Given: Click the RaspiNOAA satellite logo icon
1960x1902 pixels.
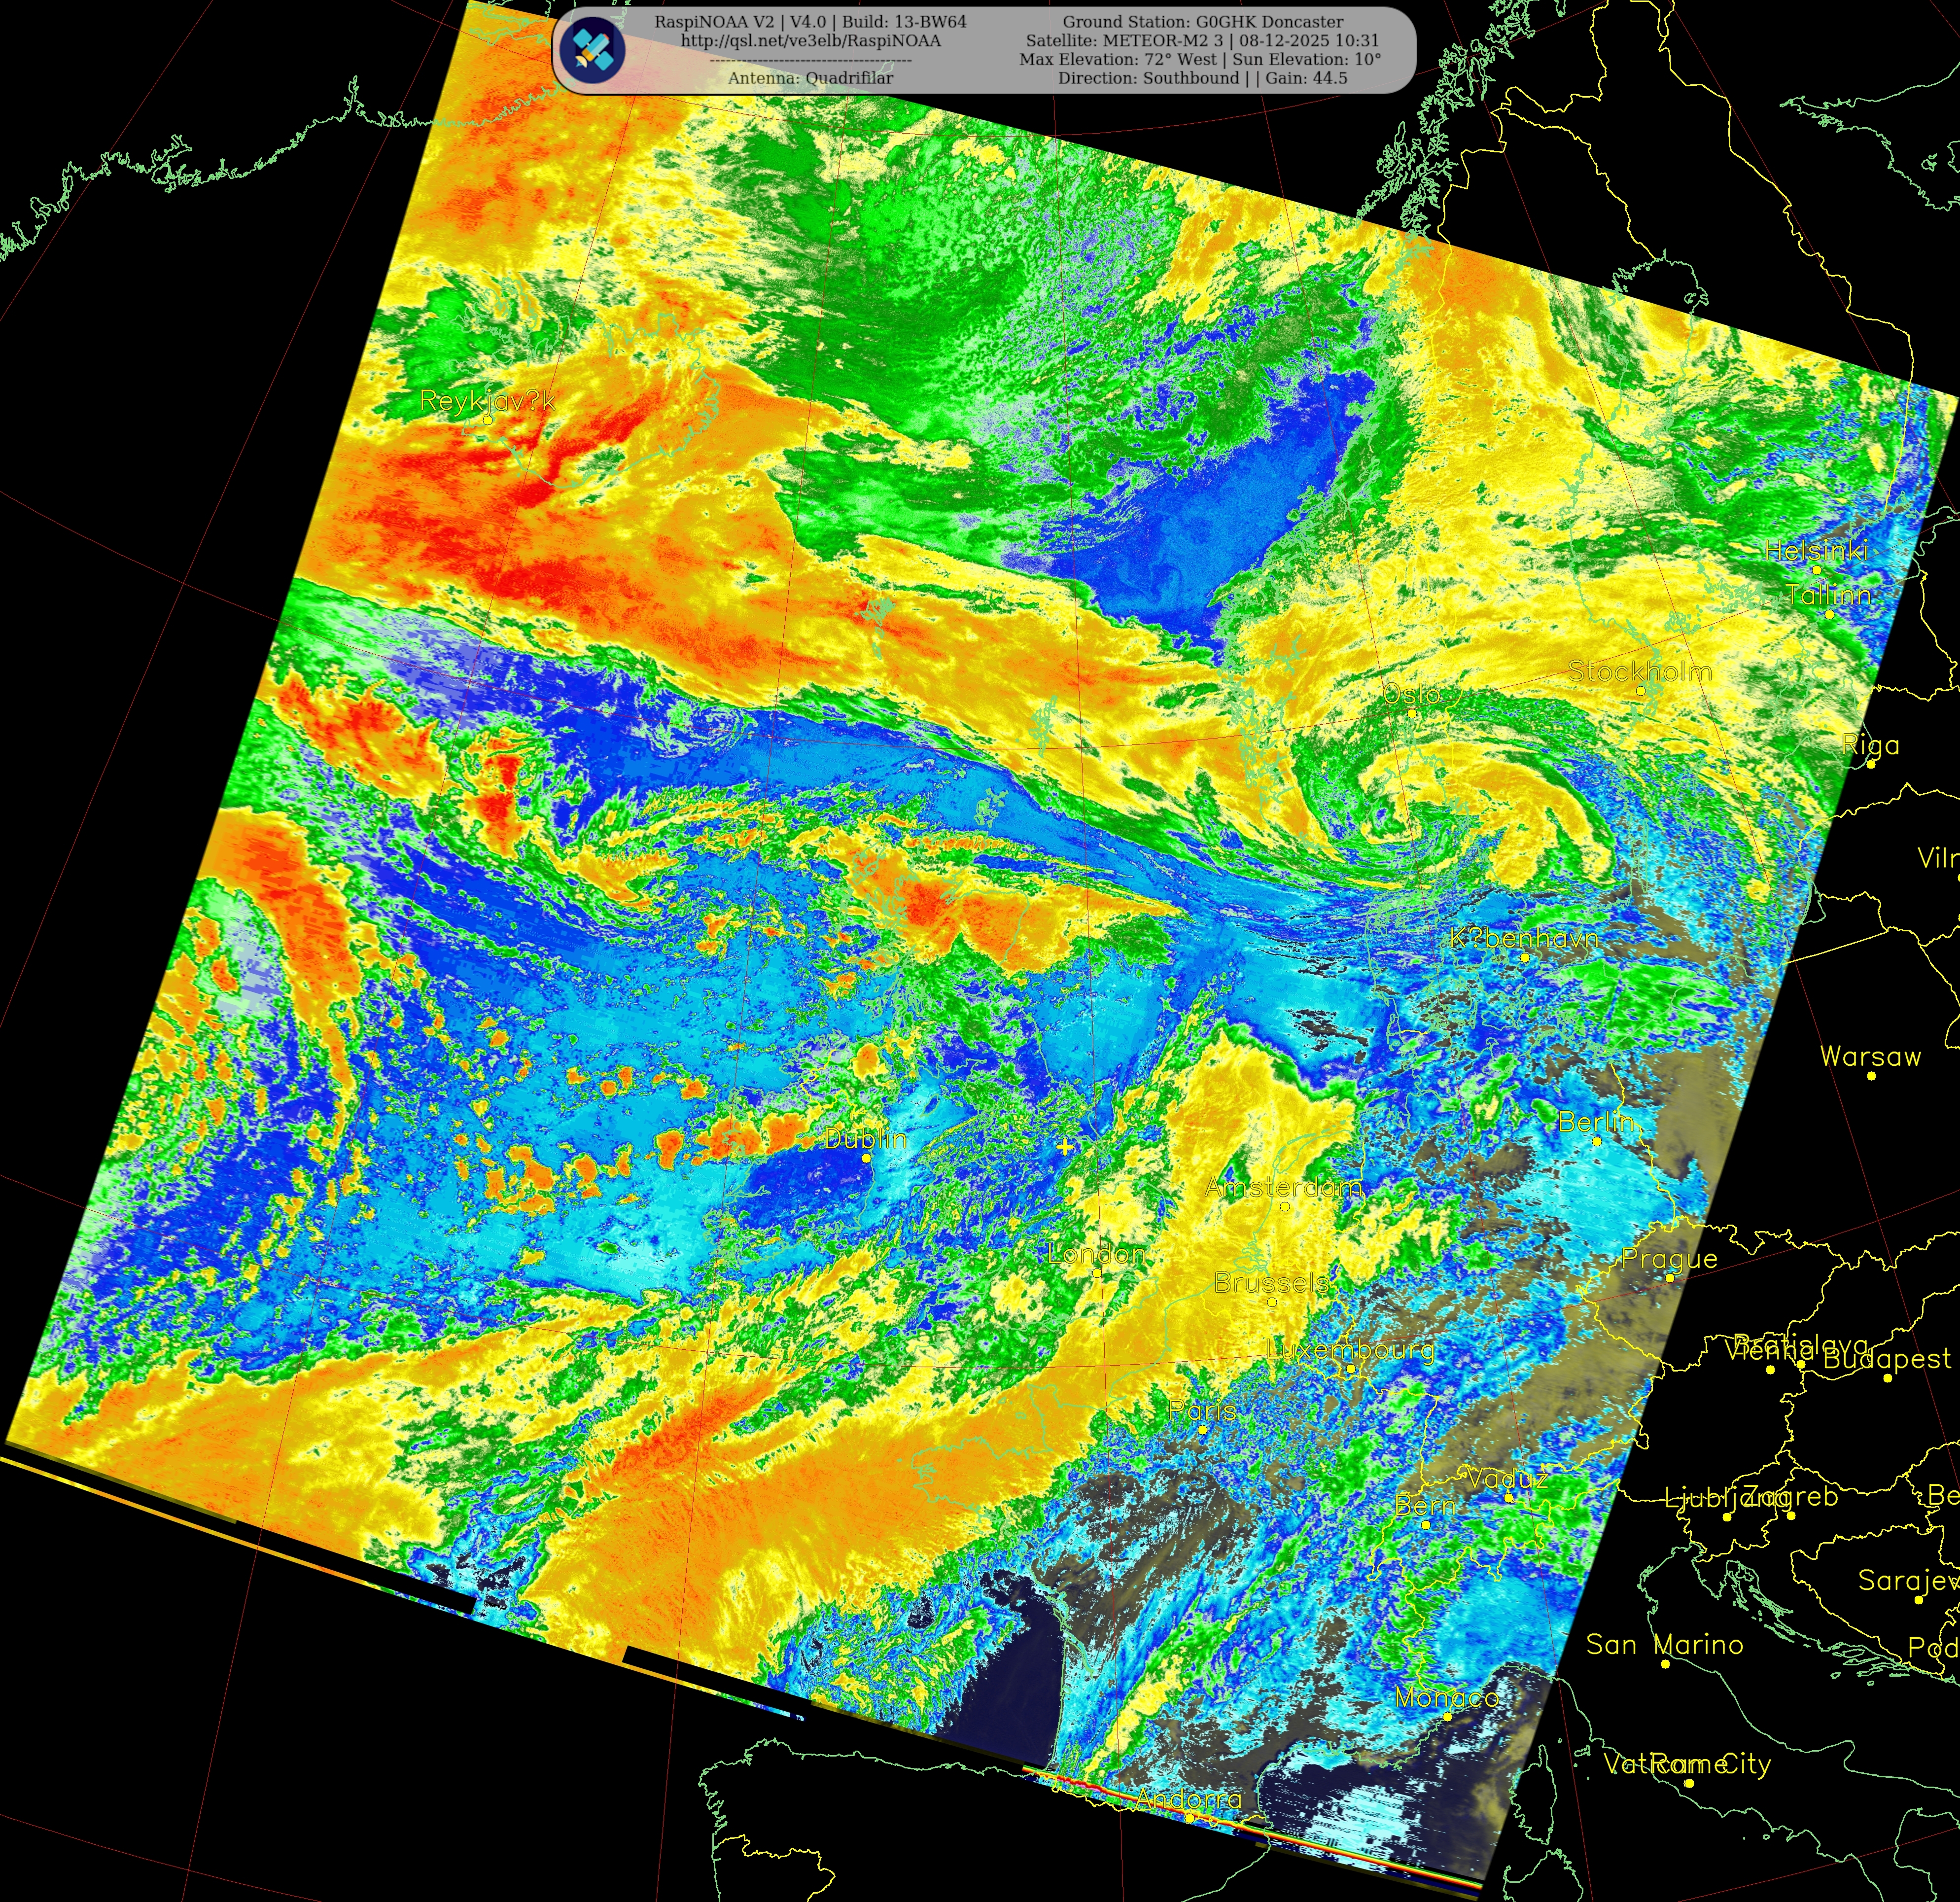Looking at the screenshot, I should (593, 50).
